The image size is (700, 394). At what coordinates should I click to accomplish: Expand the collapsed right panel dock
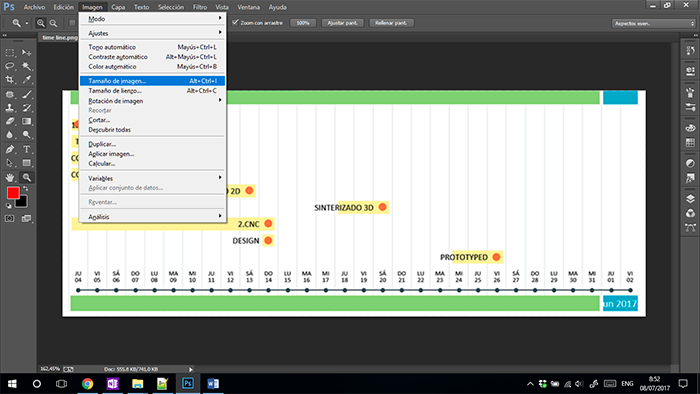pyautogui.click(x=696, y=35)
